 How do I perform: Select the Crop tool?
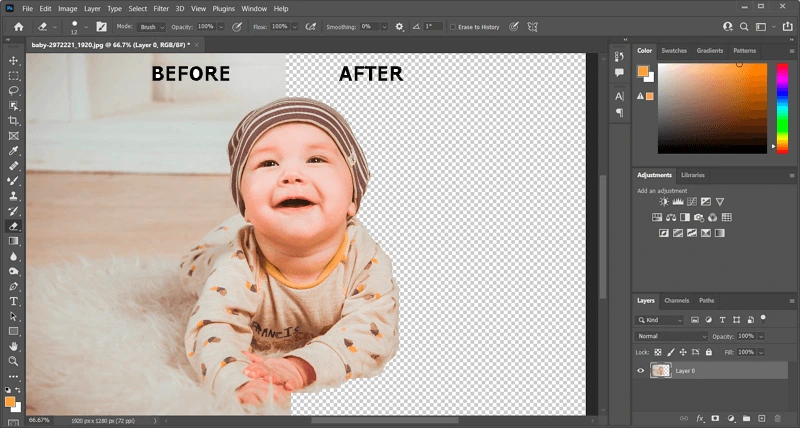(13, 121)
